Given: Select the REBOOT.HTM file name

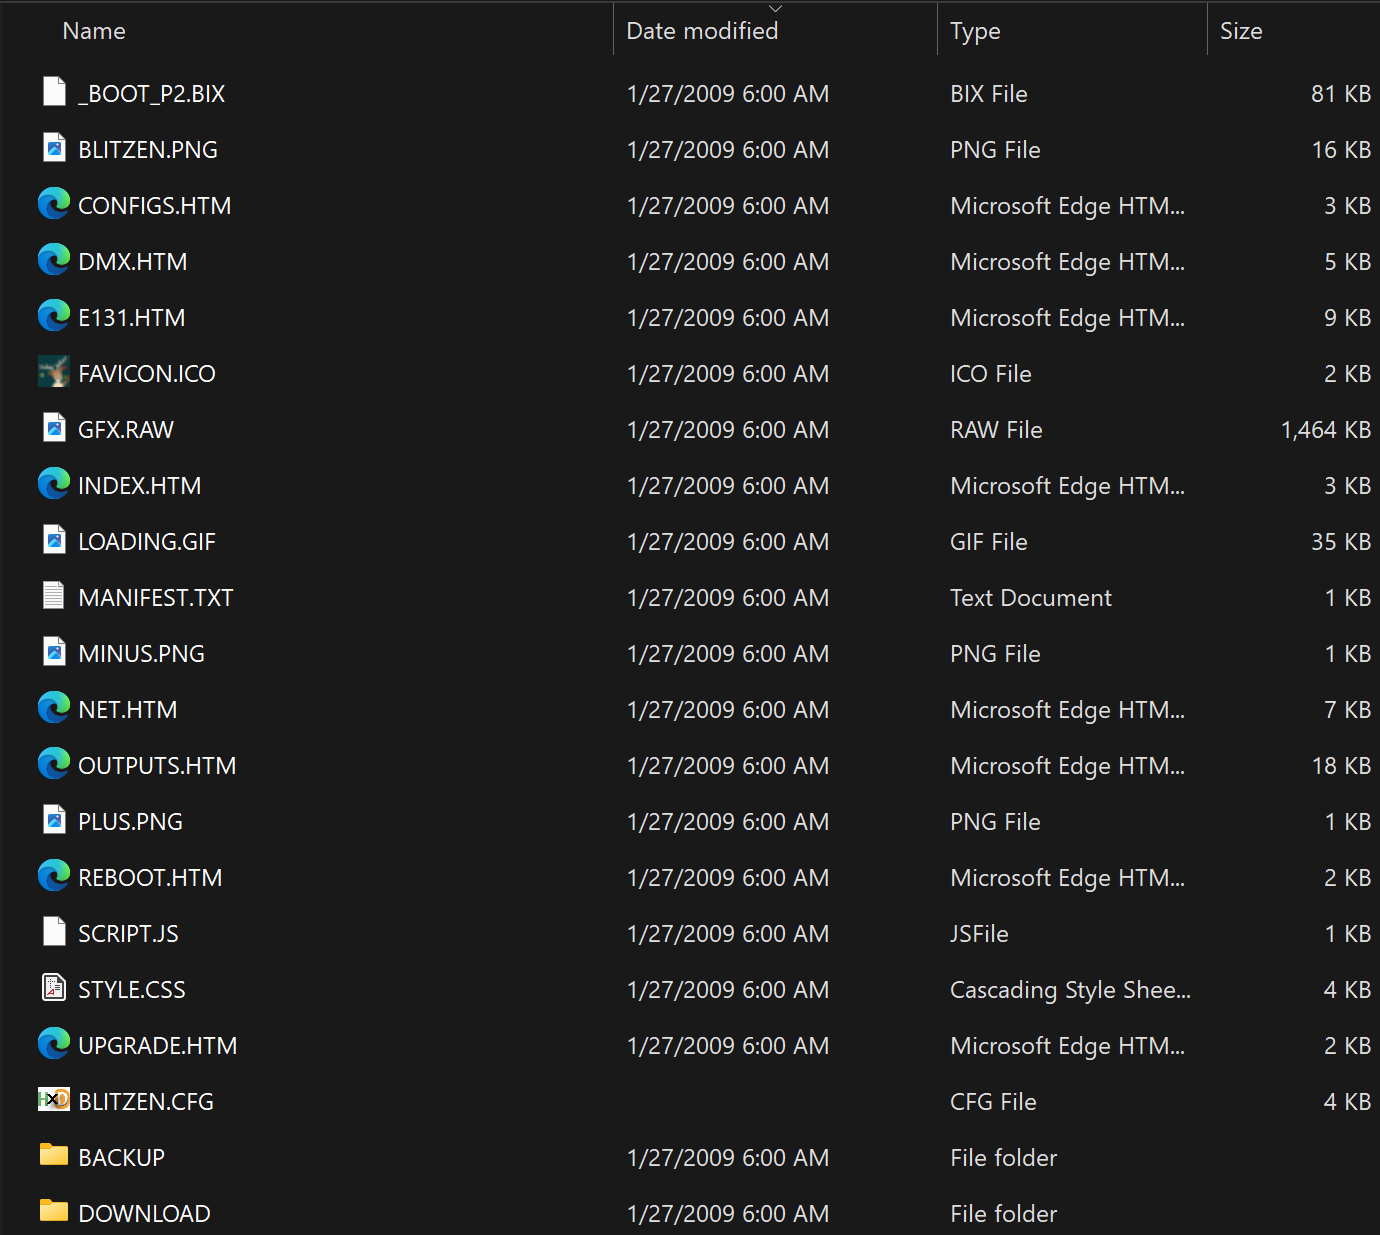Looking at the screenshot, I should pyautogui.click(x=150, y=878).
